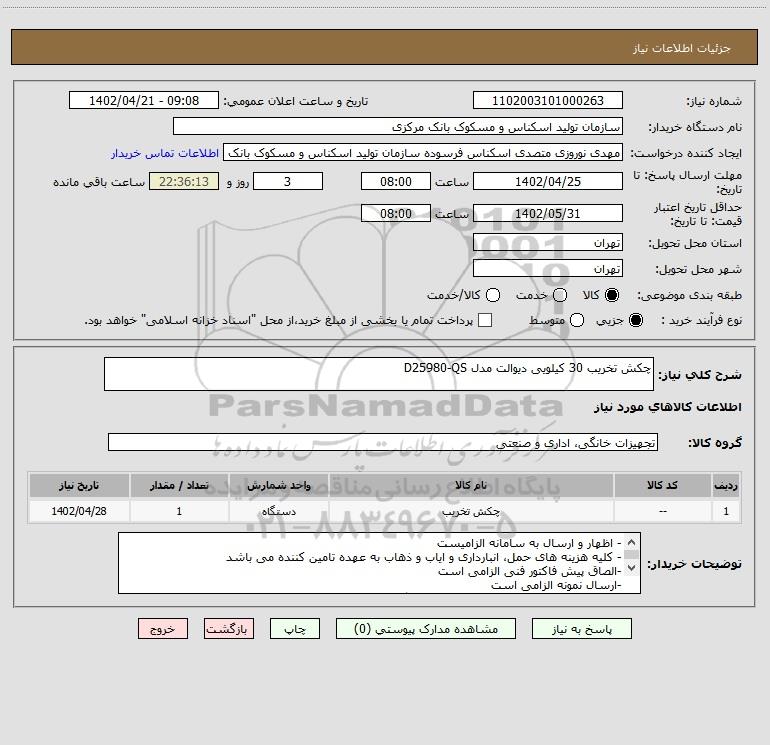
Task: Click the دستگاه unit cell
Action: (278, 511)
